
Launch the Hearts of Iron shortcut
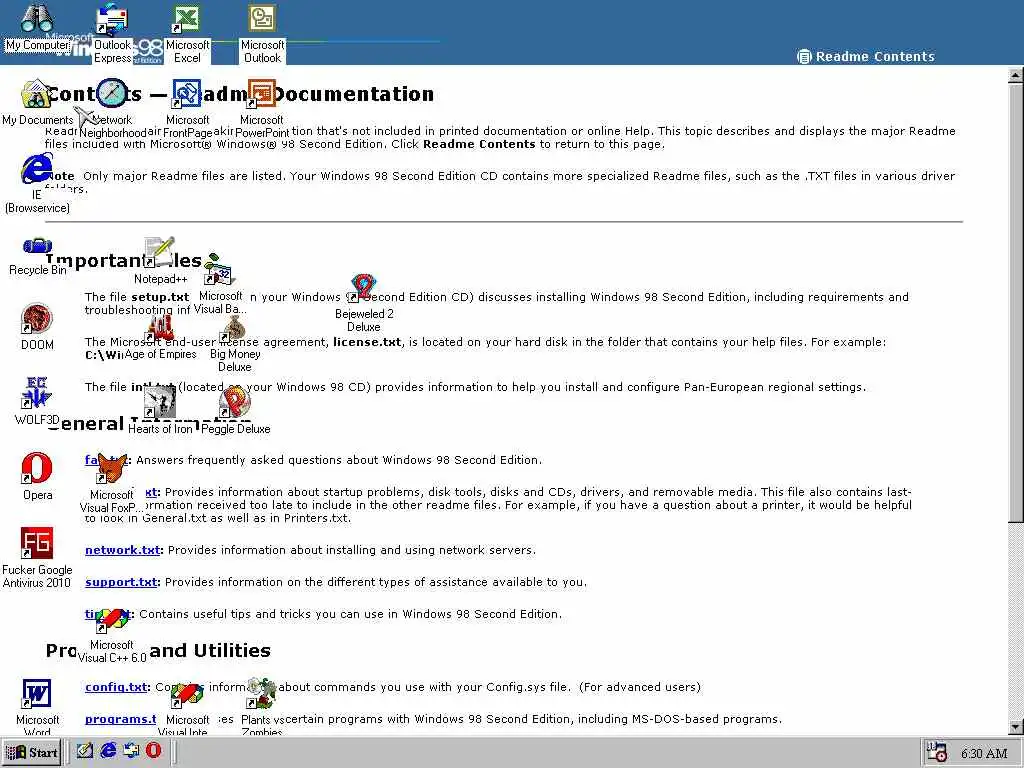pyautogui.click(x=160, y=411)
